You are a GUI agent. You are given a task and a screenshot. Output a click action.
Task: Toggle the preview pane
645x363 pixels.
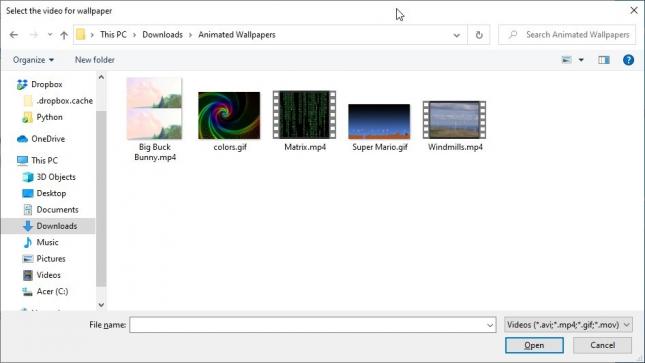603,60
